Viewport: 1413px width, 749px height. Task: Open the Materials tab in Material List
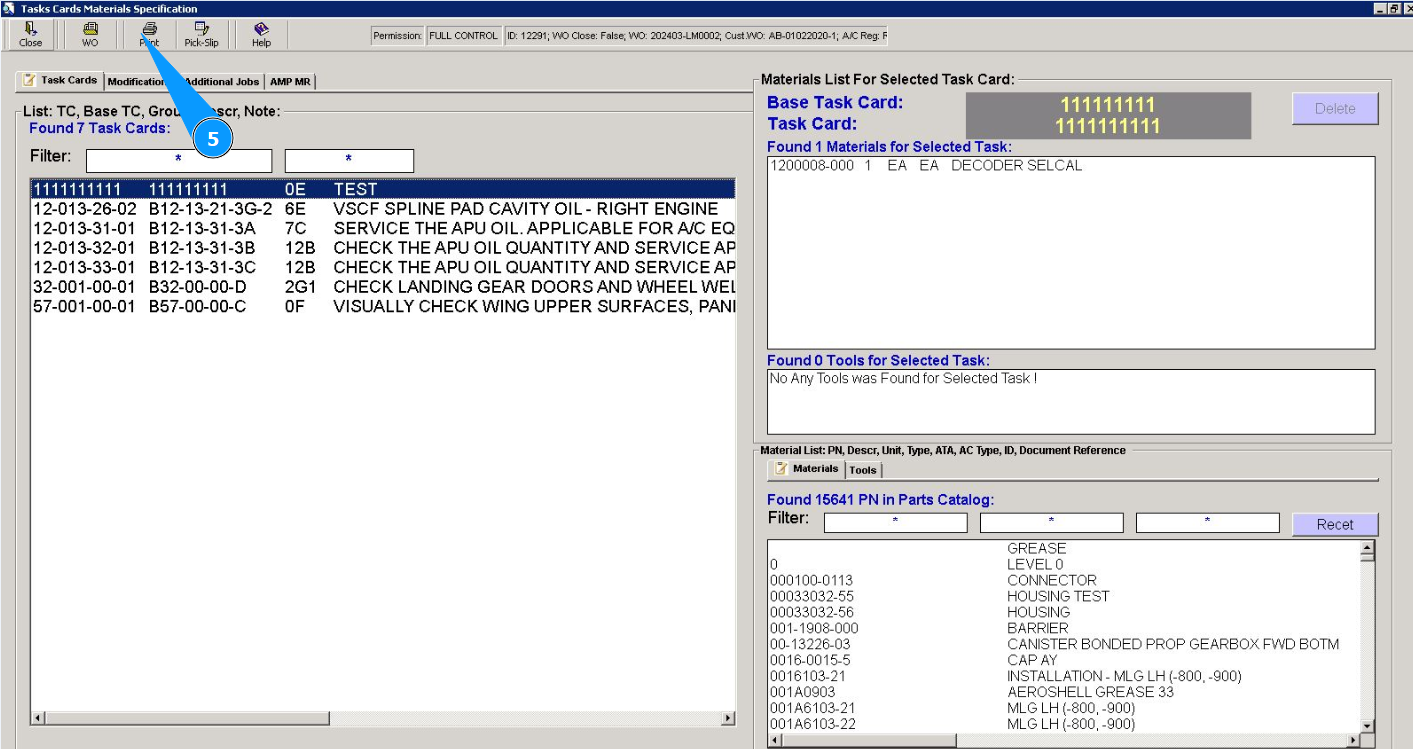tap(806, 469)
